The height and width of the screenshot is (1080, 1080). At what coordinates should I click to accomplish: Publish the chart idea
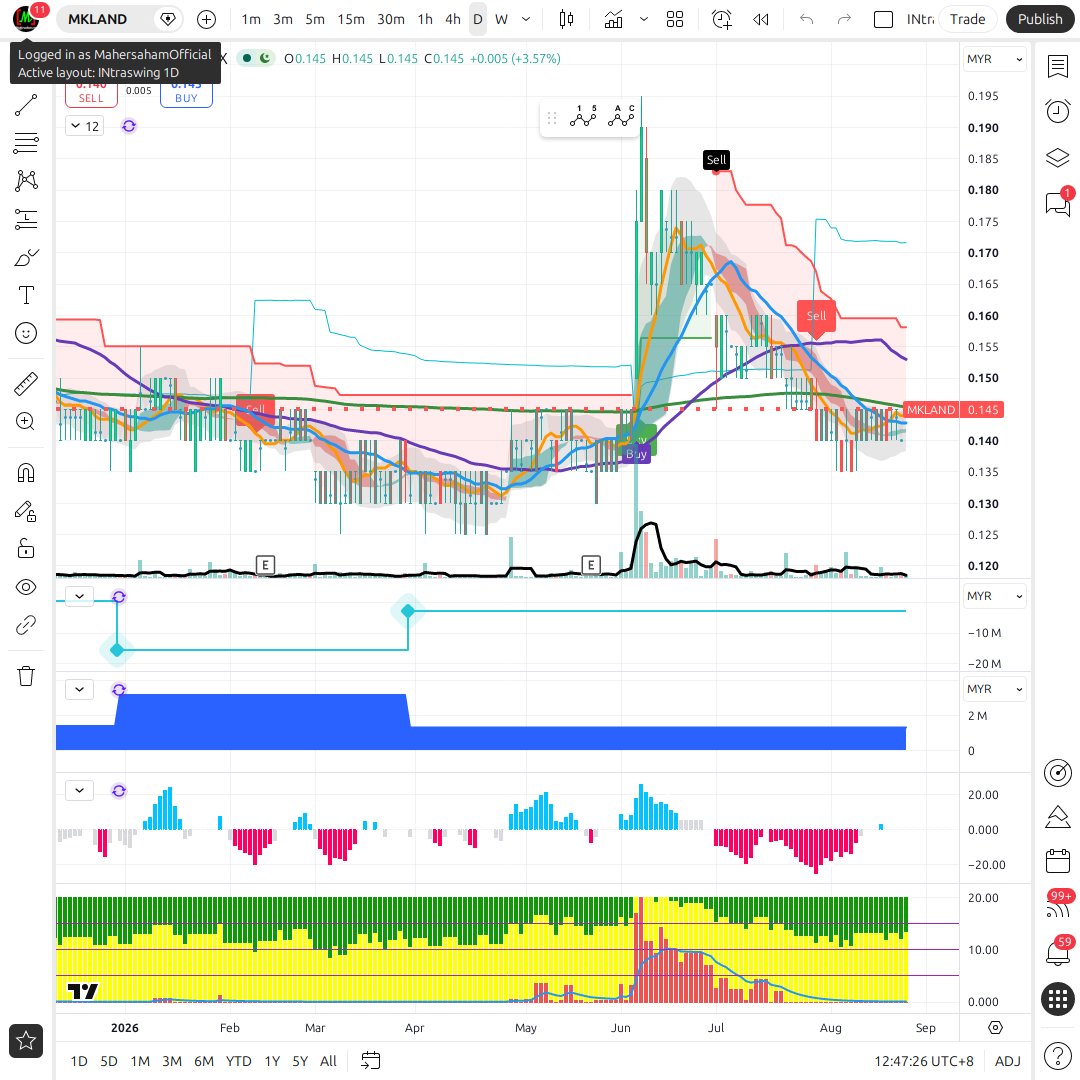pyautogui.click(x=1039, y=19)
